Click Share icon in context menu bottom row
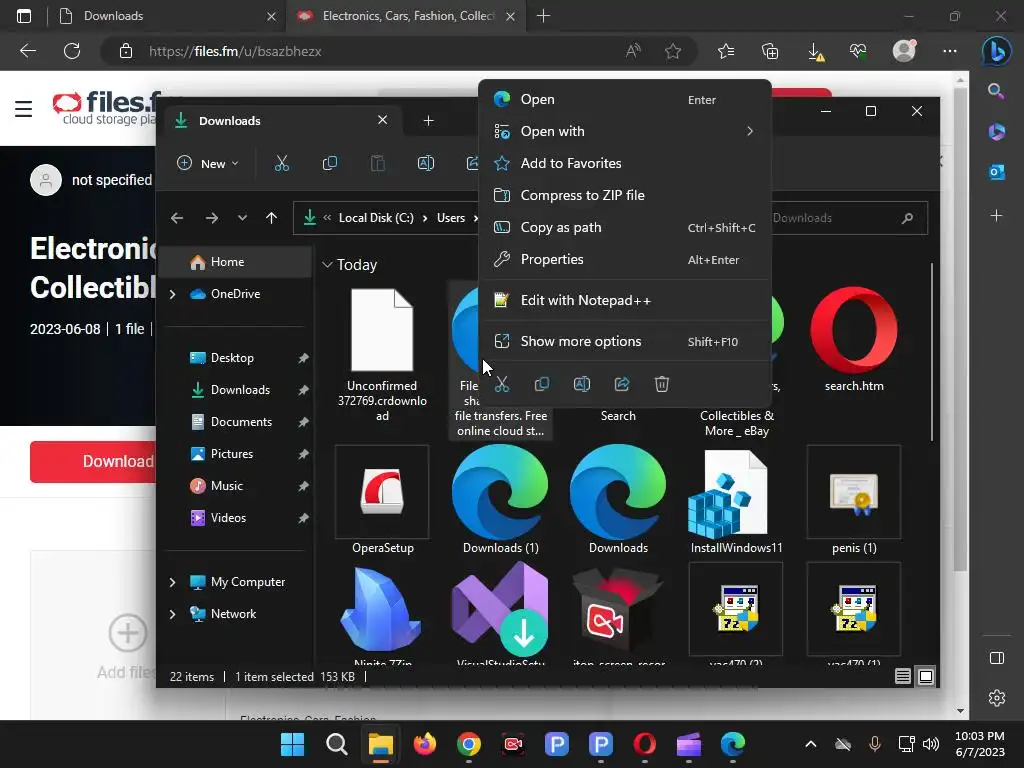The height and width of the screenshot is (768, 1024). (622, 384)
